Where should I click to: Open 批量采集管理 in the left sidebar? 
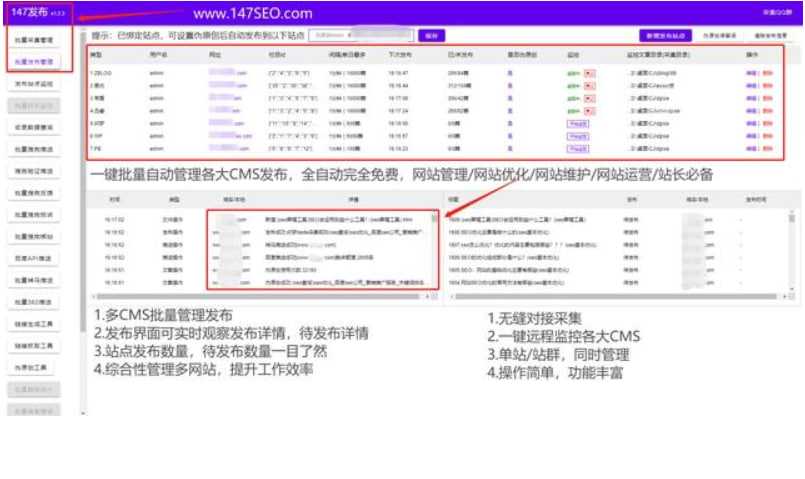(34, 40)
